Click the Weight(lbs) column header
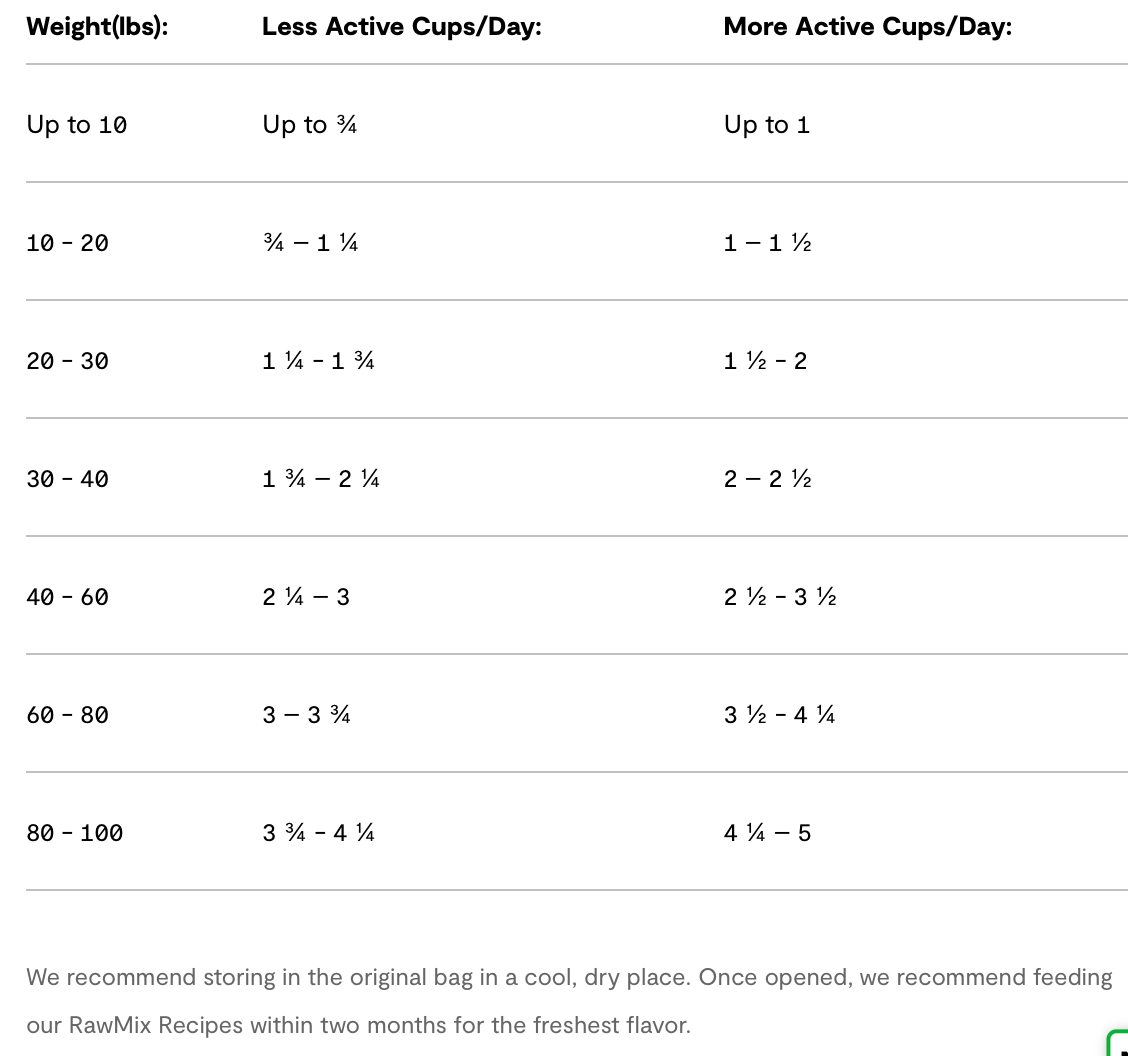 coord(97,26)
